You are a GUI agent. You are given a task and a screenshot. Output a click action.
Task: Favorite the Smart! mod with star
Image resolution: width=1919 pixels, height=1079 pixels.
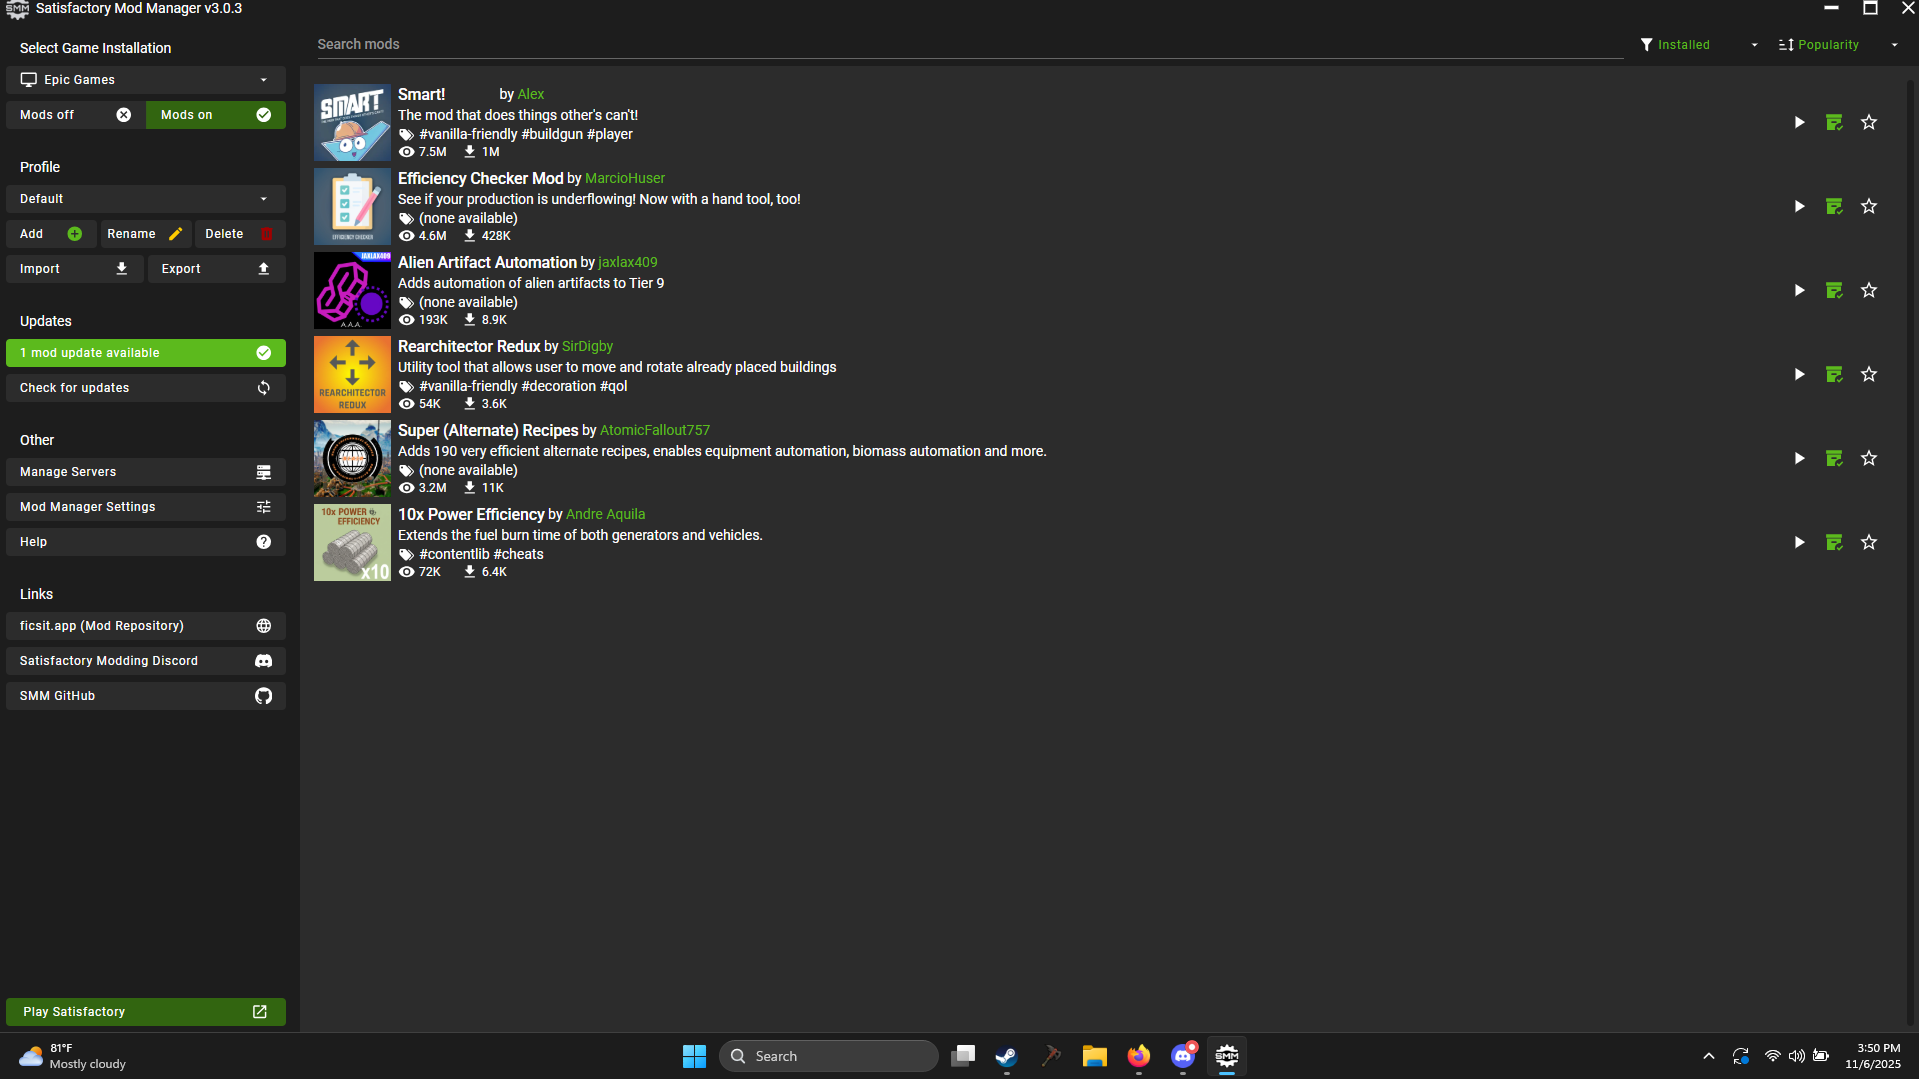coord(1869,122)
